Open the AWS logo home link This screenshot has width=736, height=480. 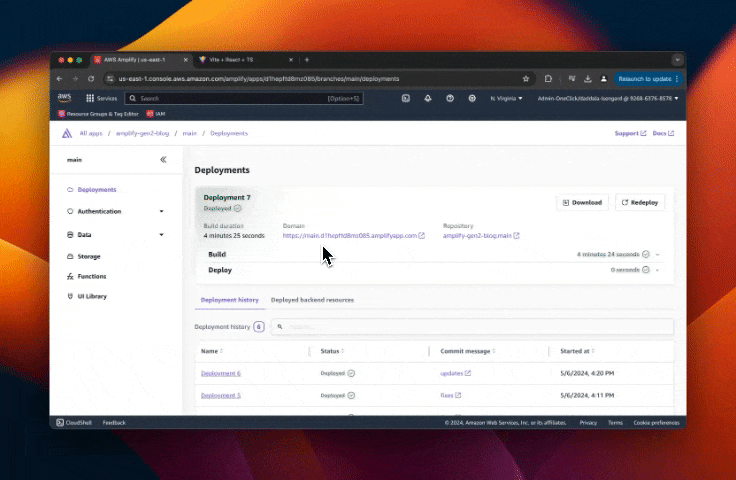click(64, 98)
